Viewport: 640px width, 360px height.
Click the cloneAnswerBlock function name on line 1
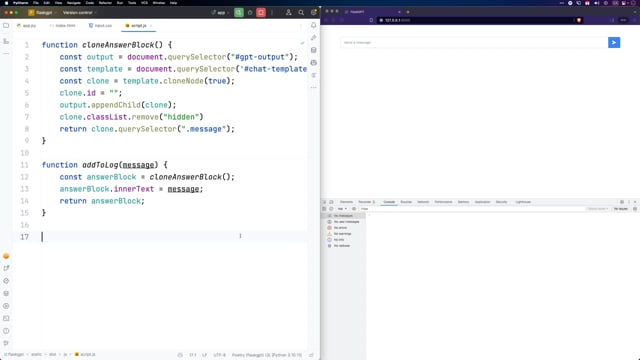(x=118, y=45)
